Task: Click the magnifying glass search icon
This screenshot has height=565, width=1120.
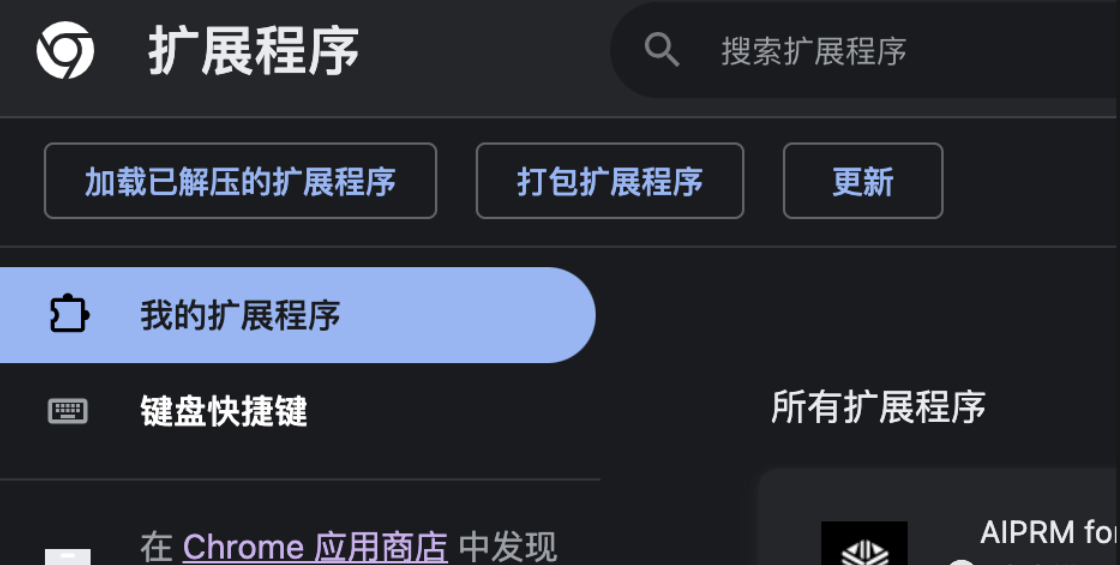Action: (661, 50)
